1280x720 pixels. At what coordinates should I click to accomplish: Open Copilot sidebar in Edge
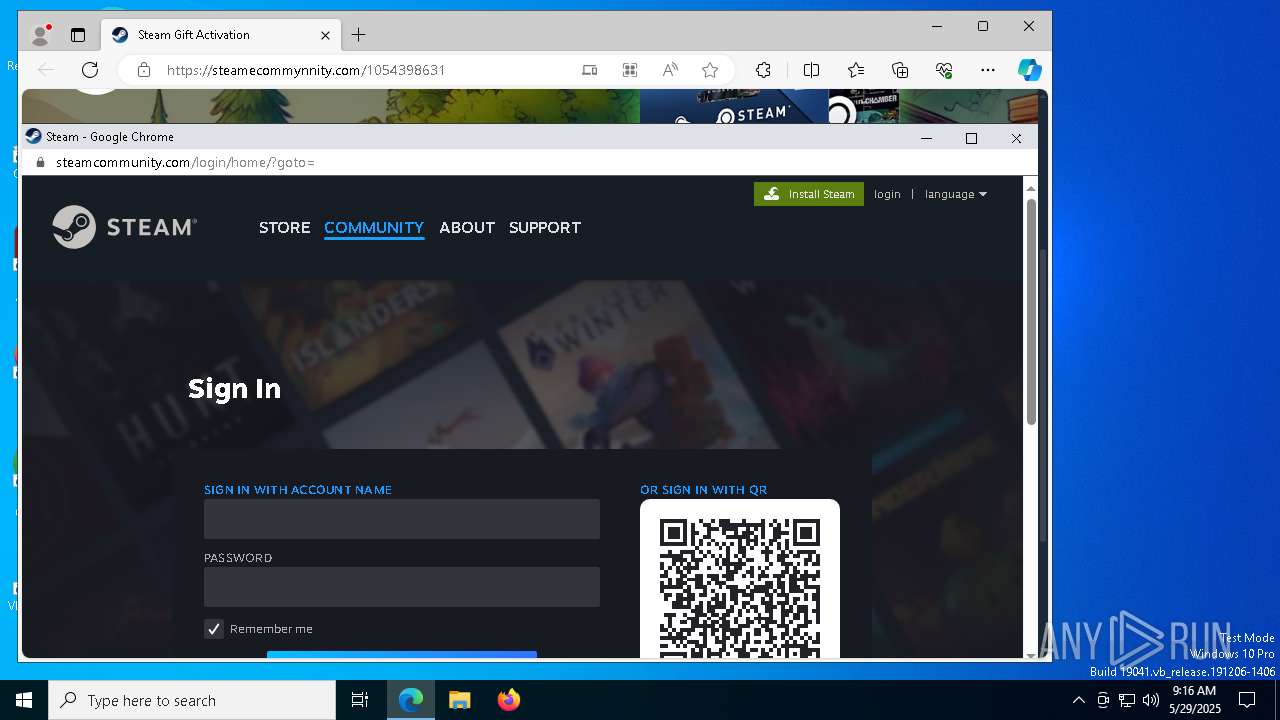[x=1029, y=70]
